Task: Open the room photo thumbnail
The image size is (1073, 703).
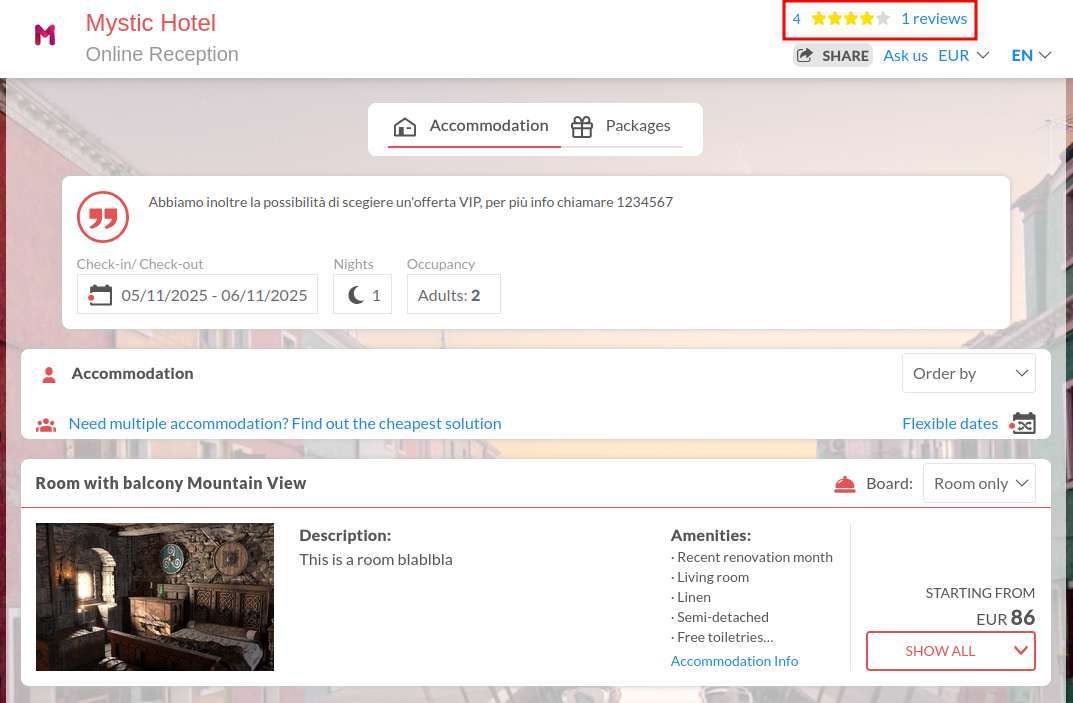Action: coord(155,596)
